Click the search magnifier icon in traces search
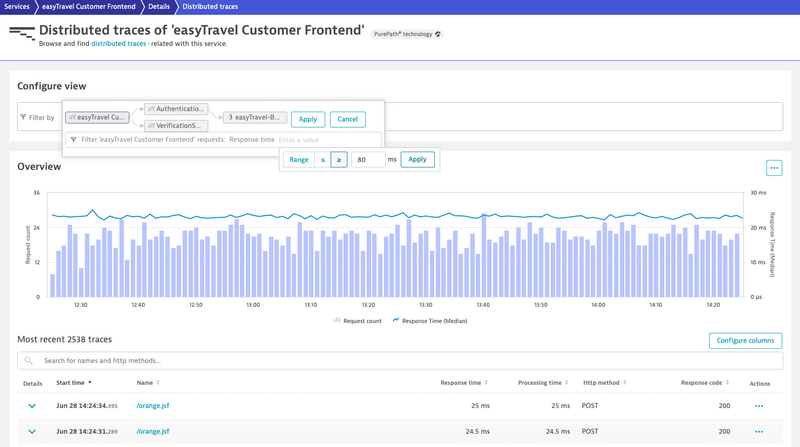 click(29, 360)
